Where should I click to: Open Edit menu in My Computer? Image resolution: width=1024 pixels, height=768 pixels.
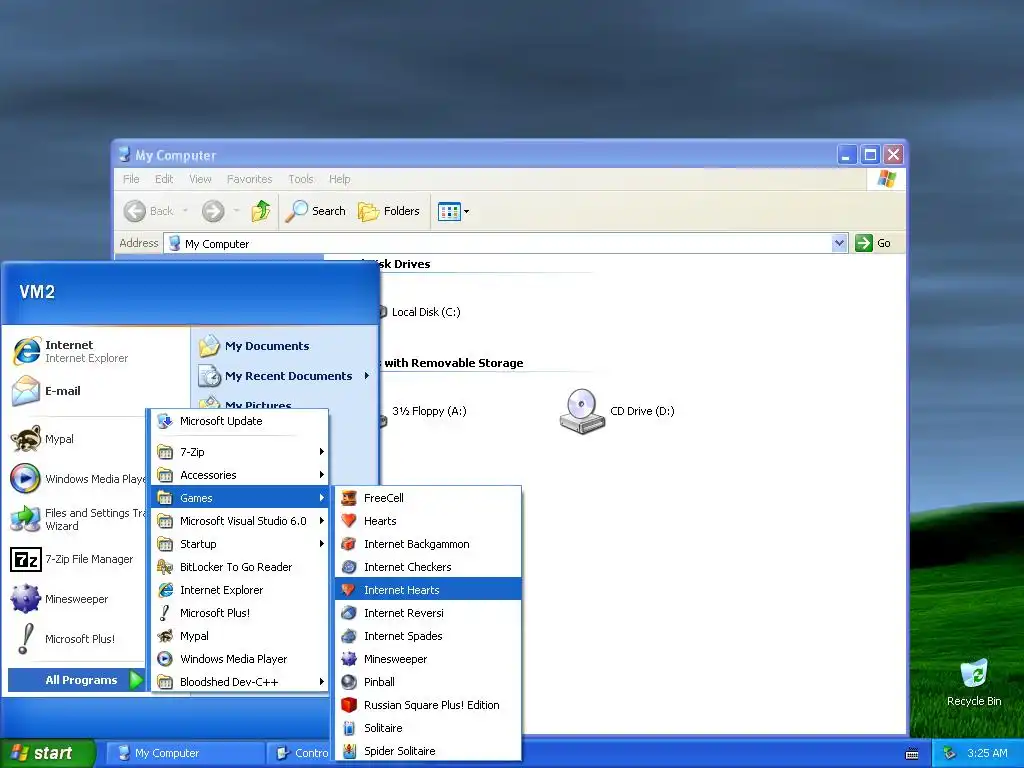(164, 179)
